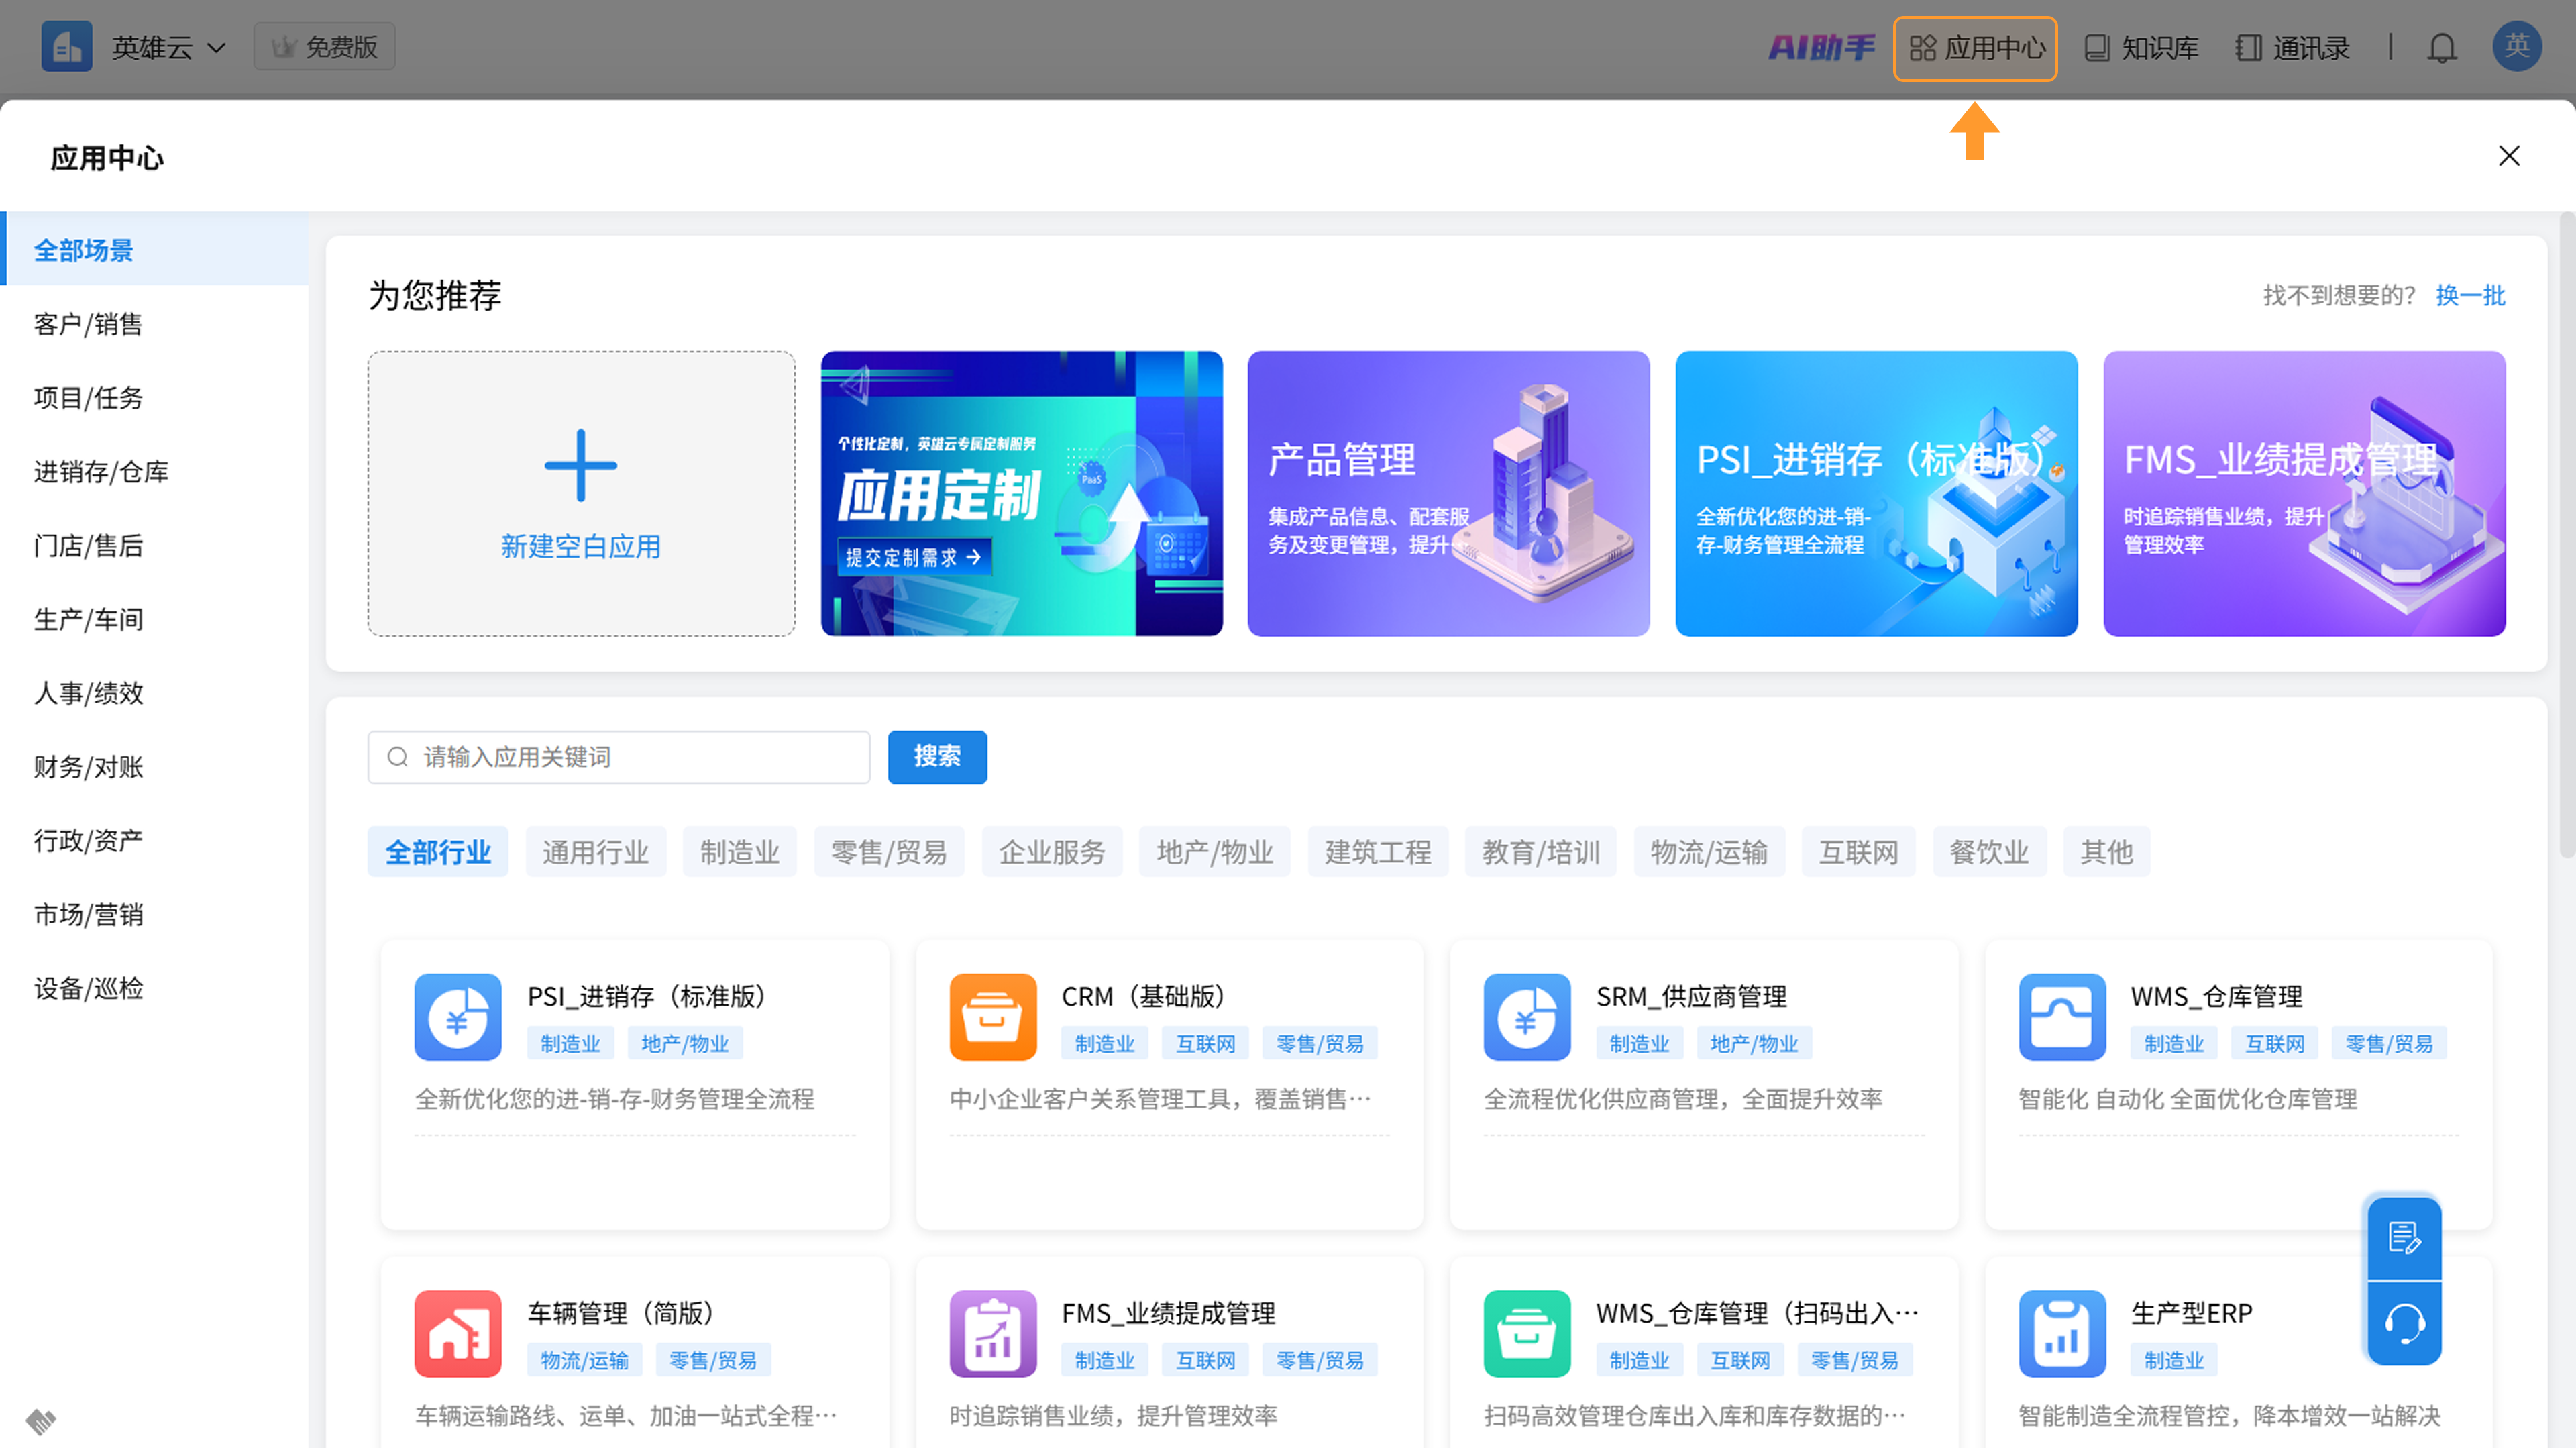
Task: Open the 通讯录 menu item
Action: (x=2292, y=48)
